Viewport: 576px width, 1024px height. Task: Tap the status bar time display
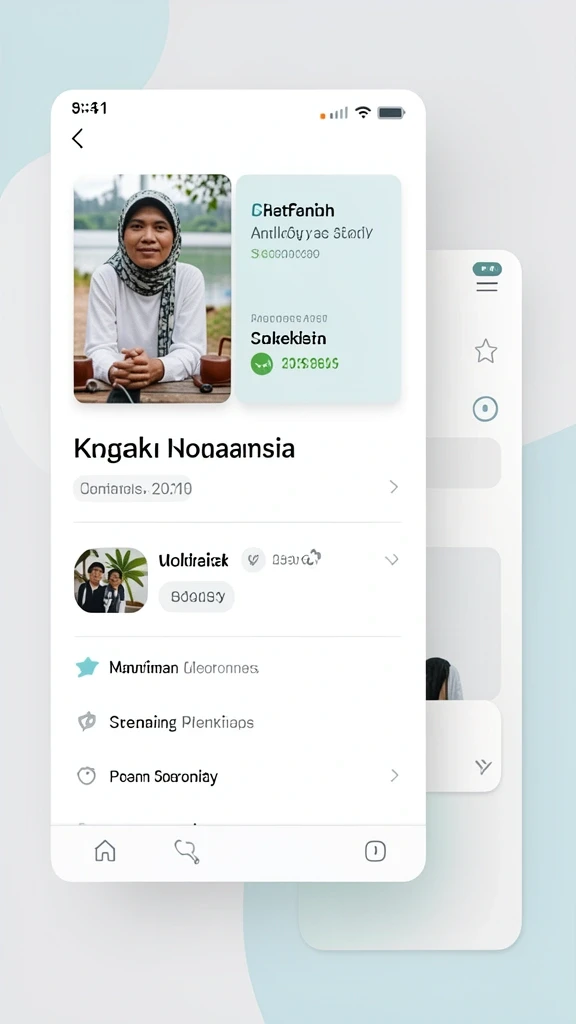[89, 108]
